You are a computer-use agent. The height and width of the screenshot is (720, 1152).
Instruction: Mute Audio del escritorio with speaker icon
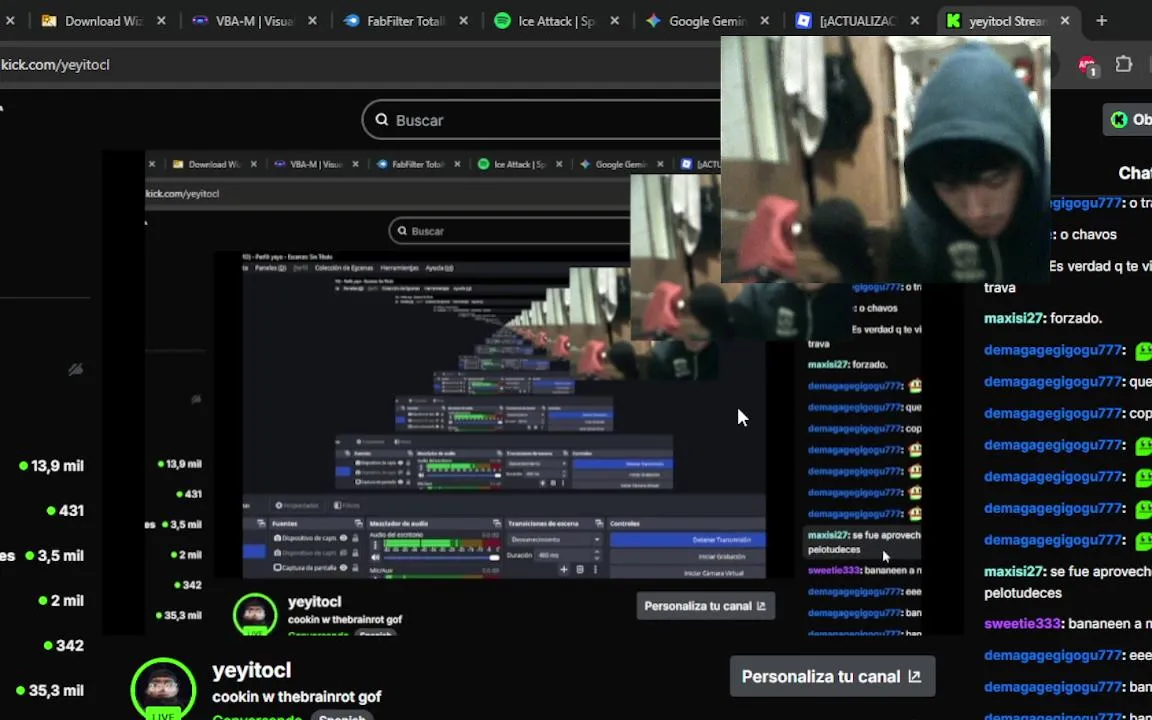coord(375,557)
